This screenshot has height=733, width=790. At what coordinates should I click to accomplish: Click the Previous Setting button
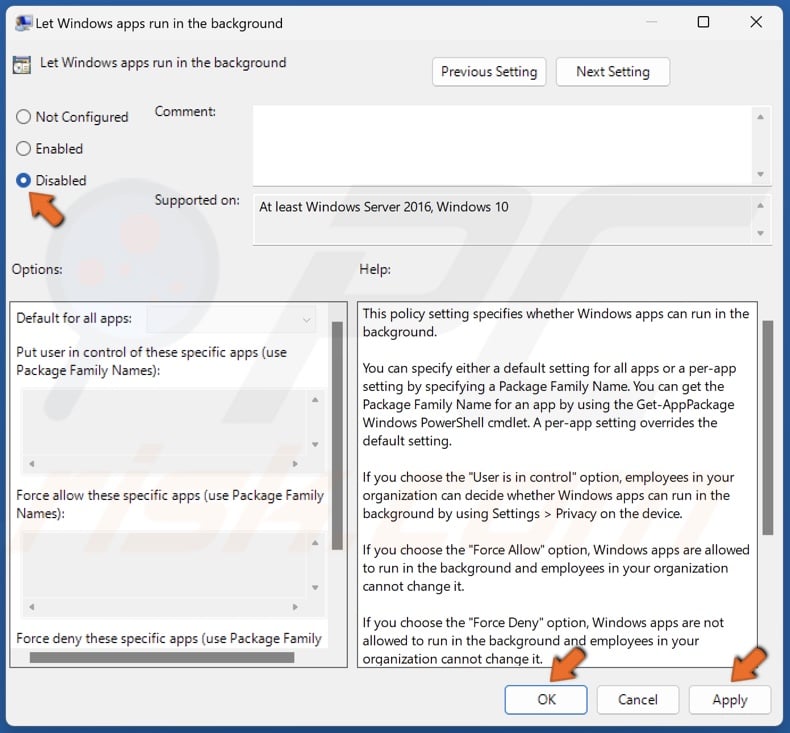click(489, 72)
